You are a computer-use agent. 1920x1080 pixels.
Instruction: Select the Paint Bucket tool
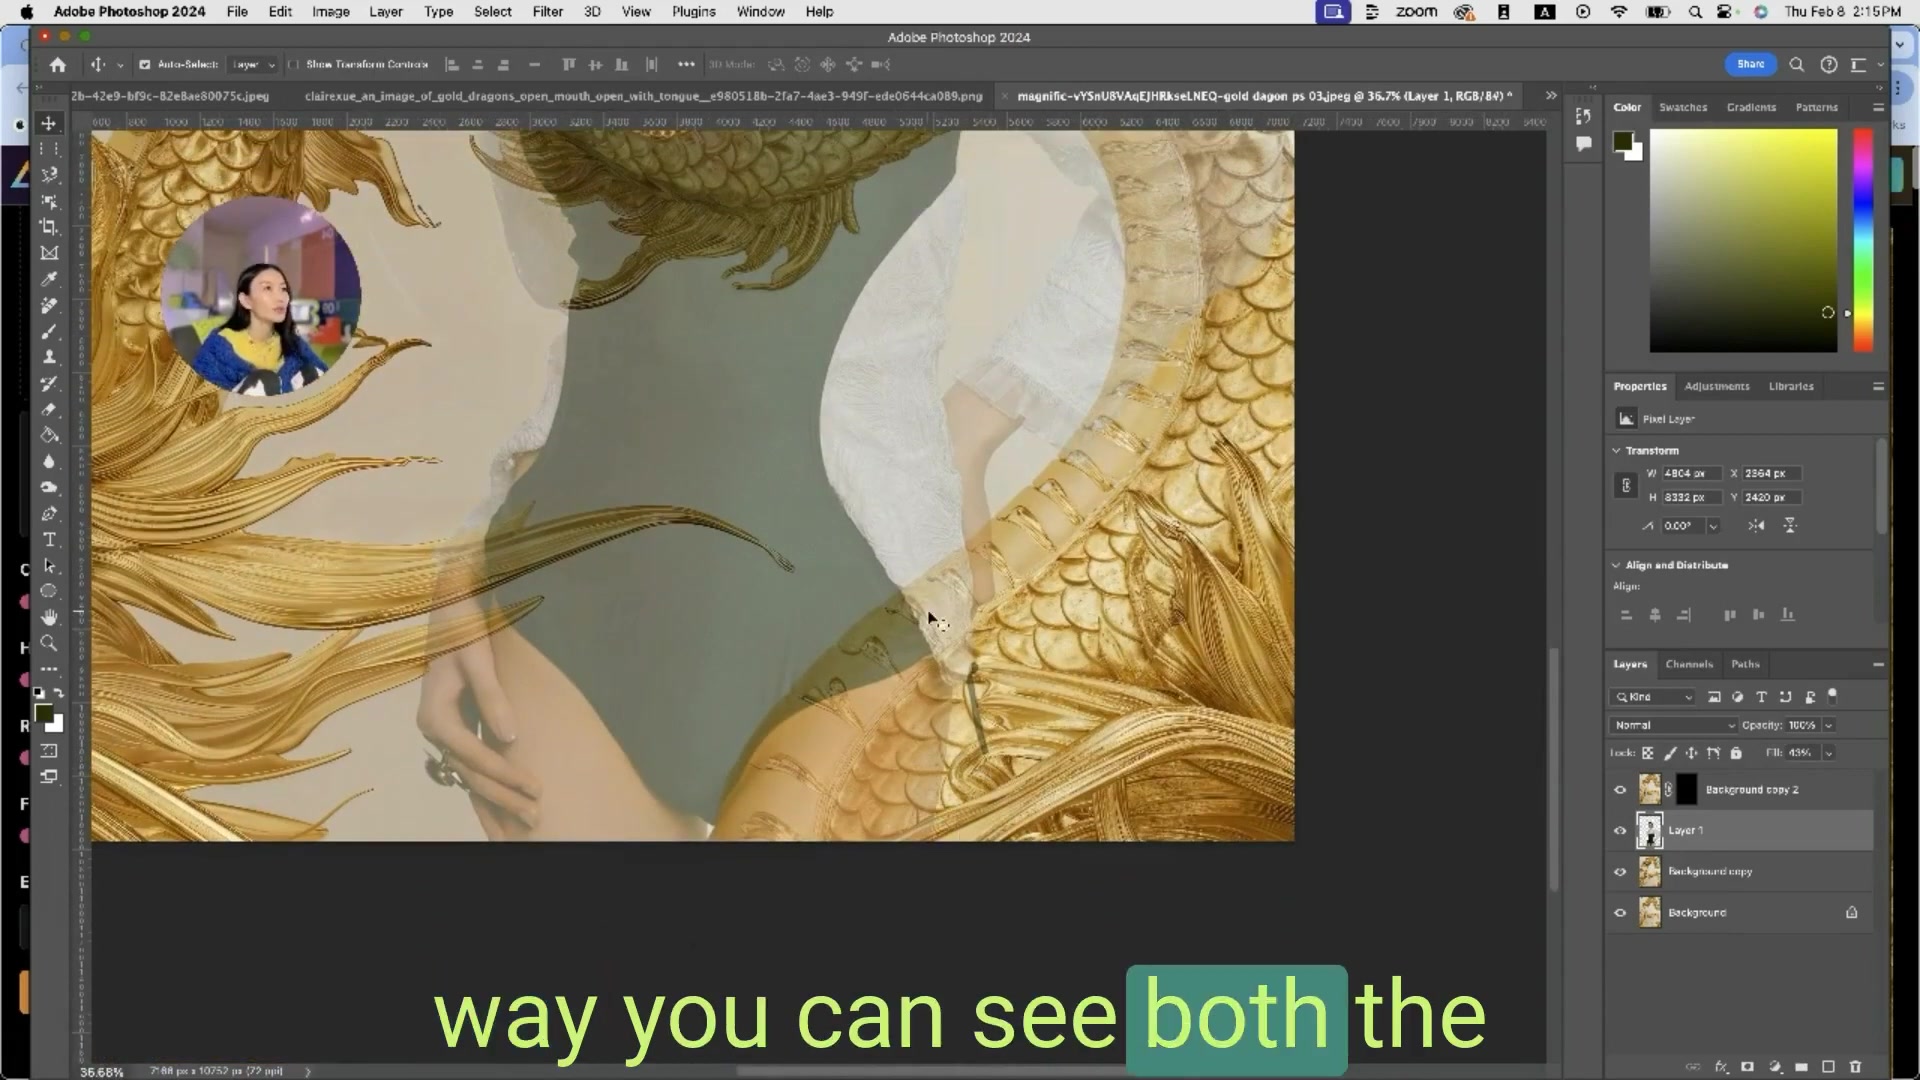[48, 435]
